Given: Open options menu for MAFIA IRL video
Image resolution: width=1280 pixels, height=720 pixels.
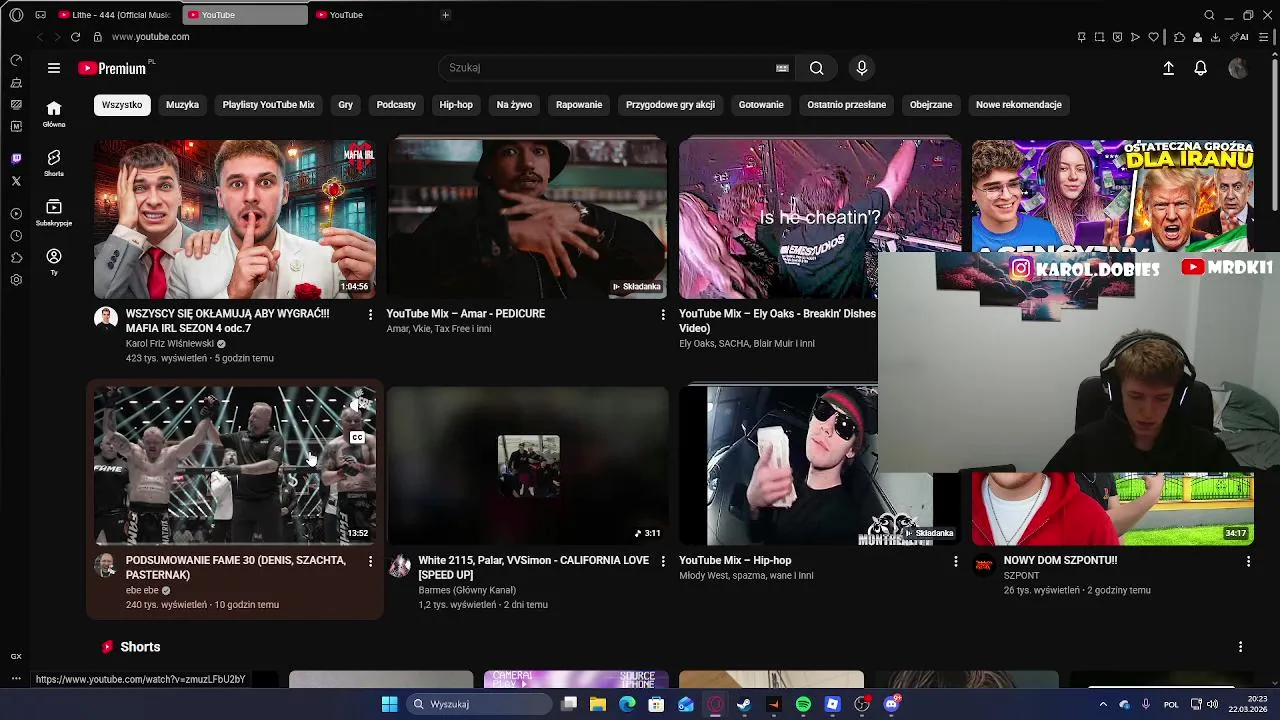Looking at the screenshot, I should (370, 315).
